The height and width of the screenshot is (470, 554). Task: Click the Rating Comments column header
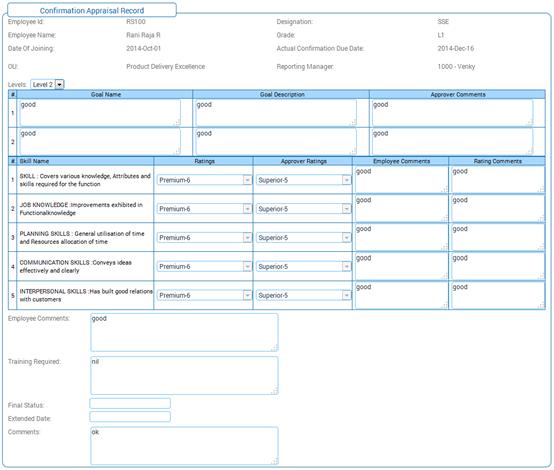497,161
